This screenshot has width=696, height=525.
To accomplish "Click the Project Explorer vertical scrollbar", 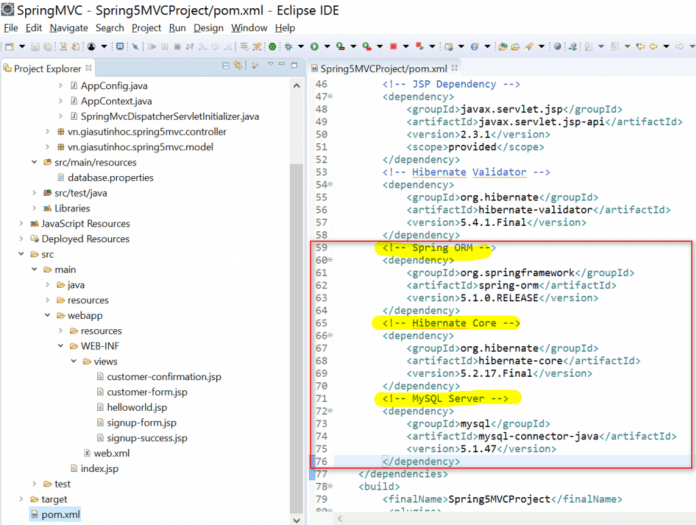I will click(x=297, y=300).
